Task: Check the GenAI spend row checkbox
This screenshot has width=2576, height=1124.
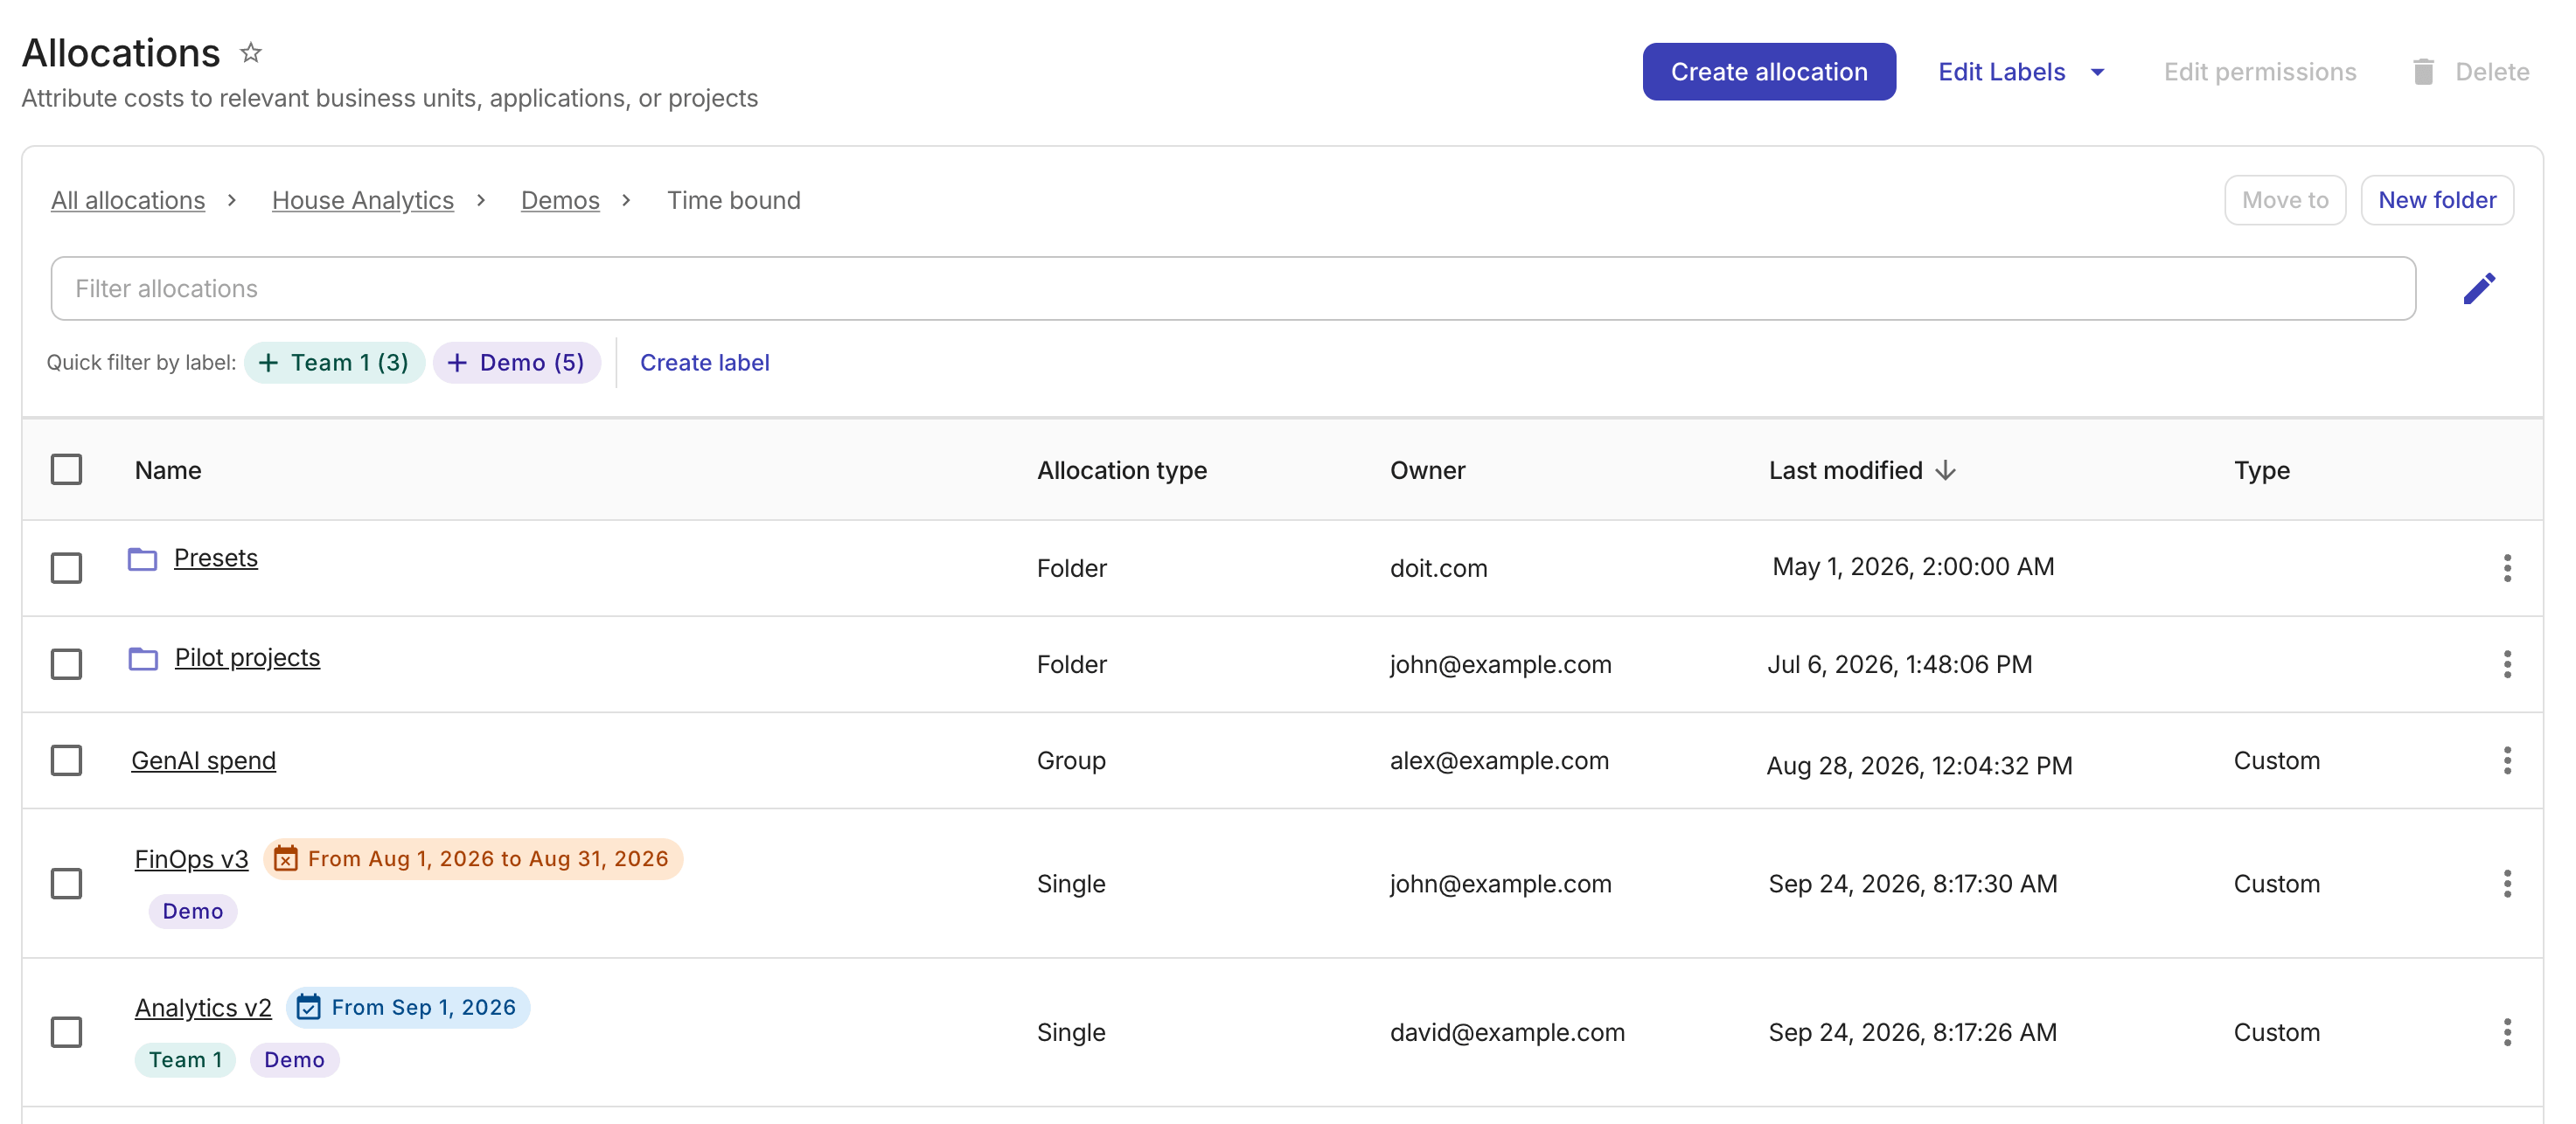Action: [66, 760]
